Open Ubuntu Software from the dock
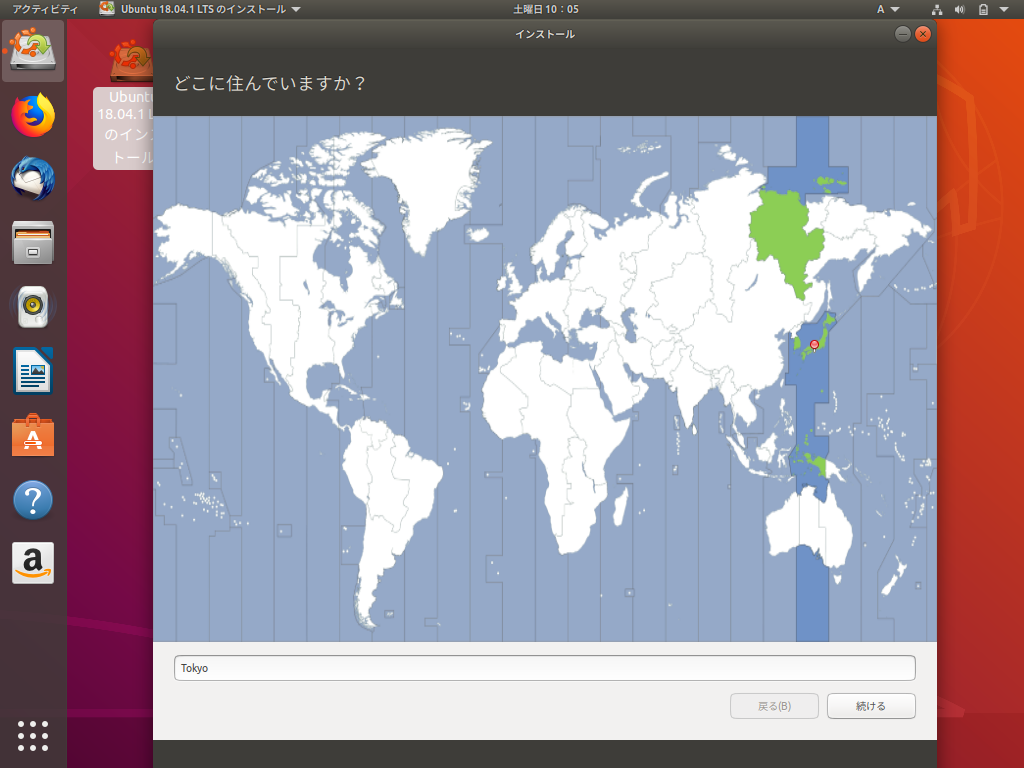1024x768 pixels. [33, 435]
